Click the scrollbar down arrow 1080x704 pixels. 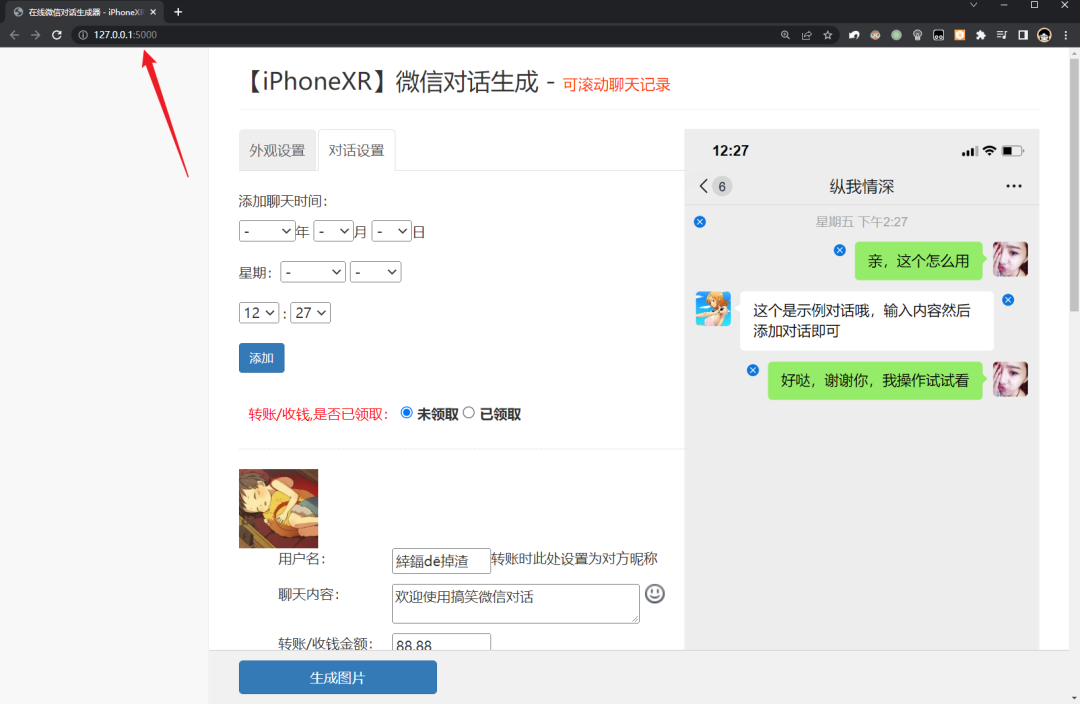coord(1074,698)
